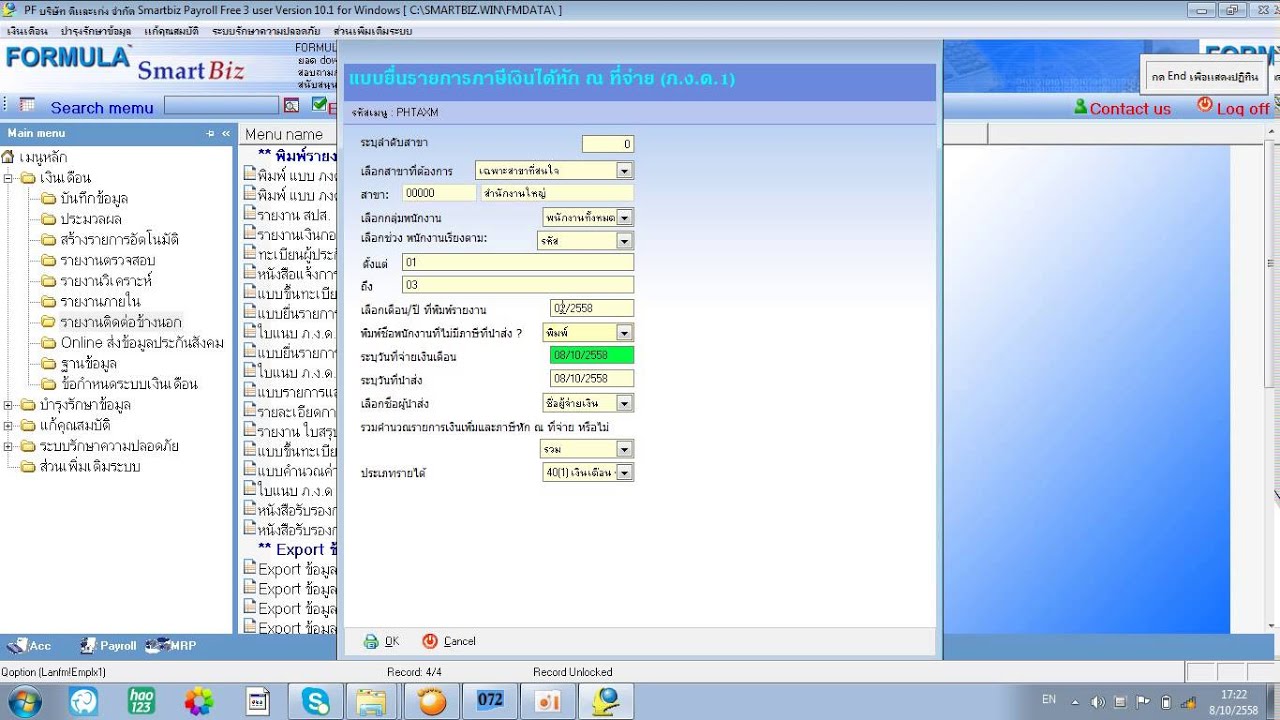Click the ระบุลำดับสาขา field showing 0
1280x720 pixels.
coord(608,144)
